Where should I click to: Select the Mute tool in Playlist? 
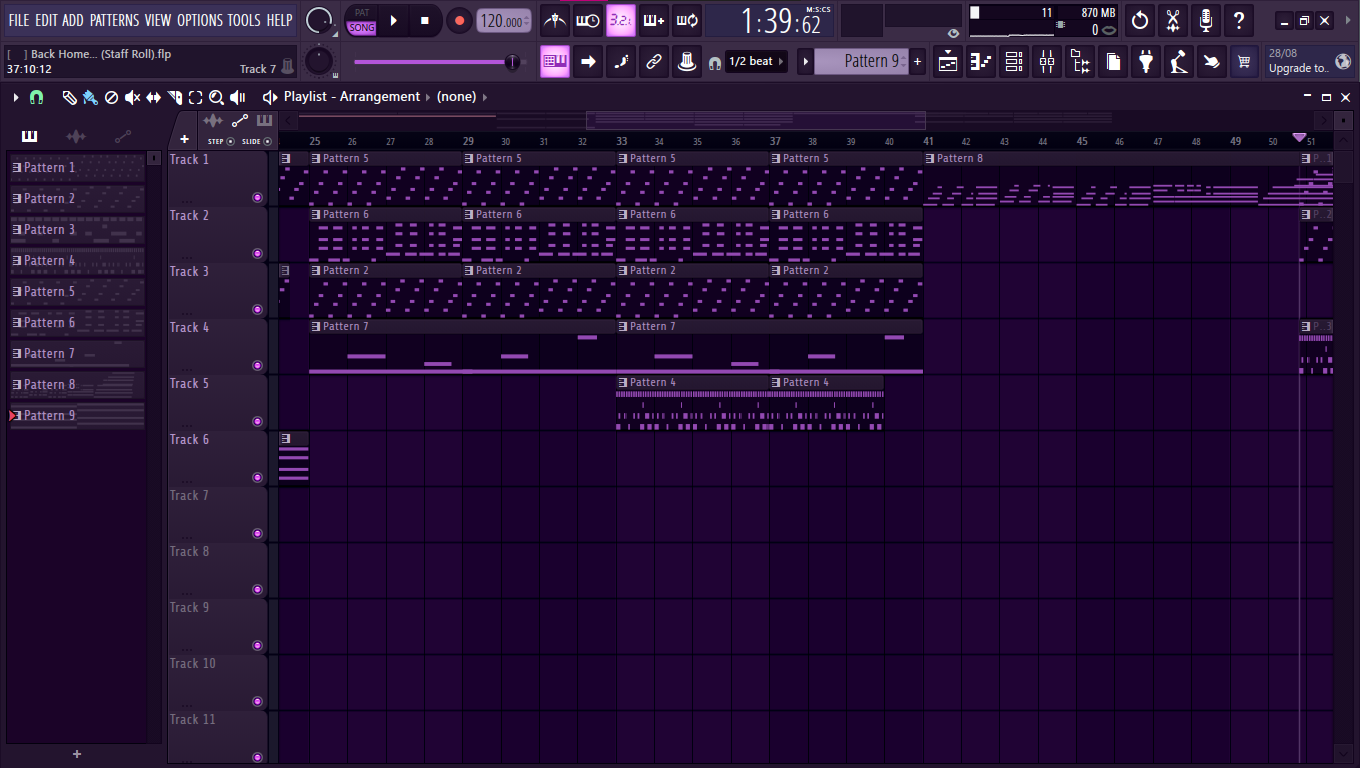(132, 97)
